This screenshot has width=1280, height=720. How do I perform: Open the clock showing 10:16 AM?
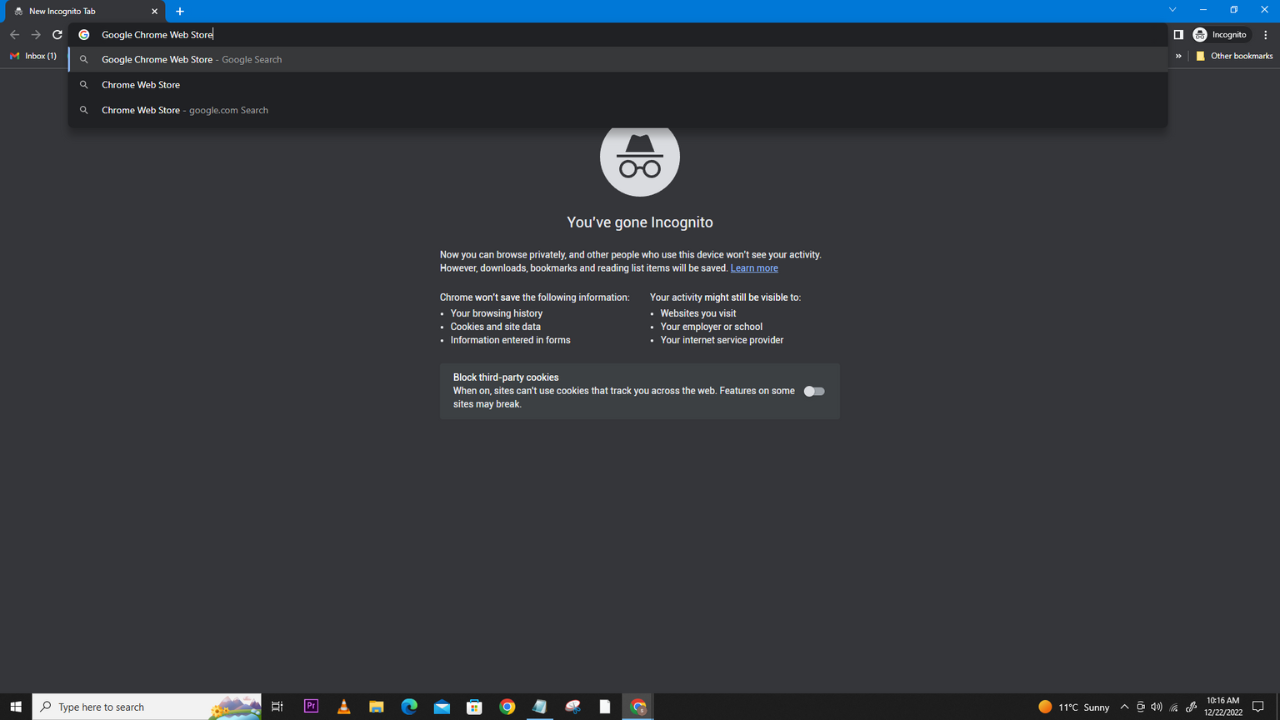pyautogui.click(x=1224, y=707)
